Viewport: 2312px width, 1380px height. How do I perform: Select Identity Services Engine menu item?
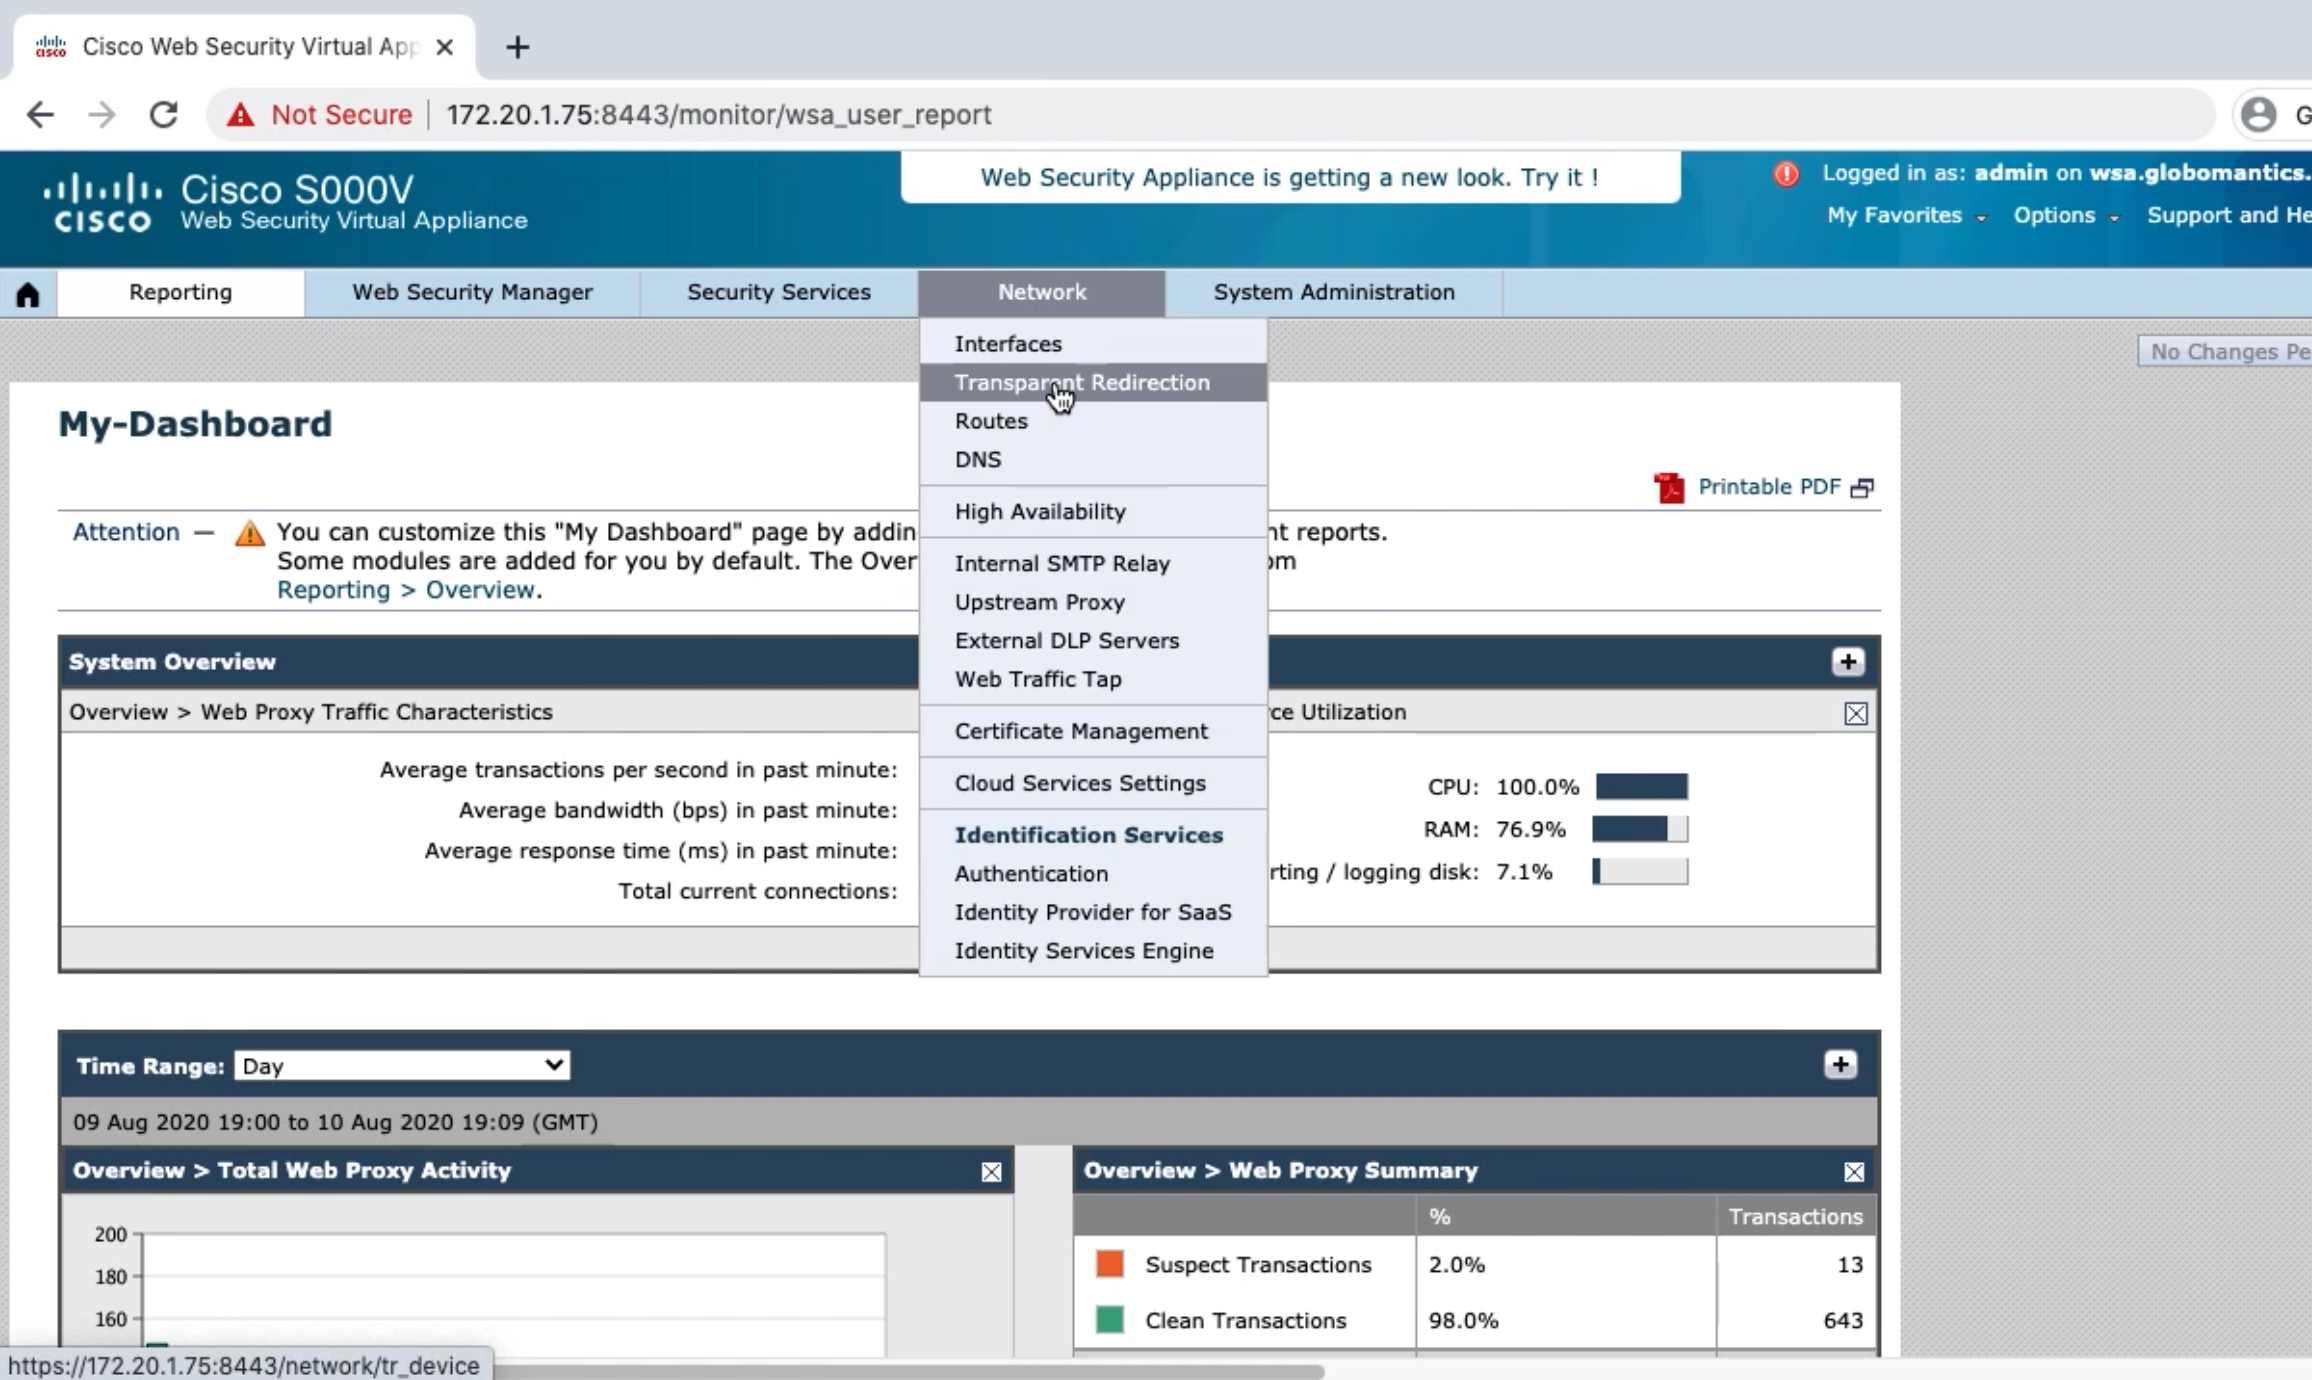pos(1093,950)
